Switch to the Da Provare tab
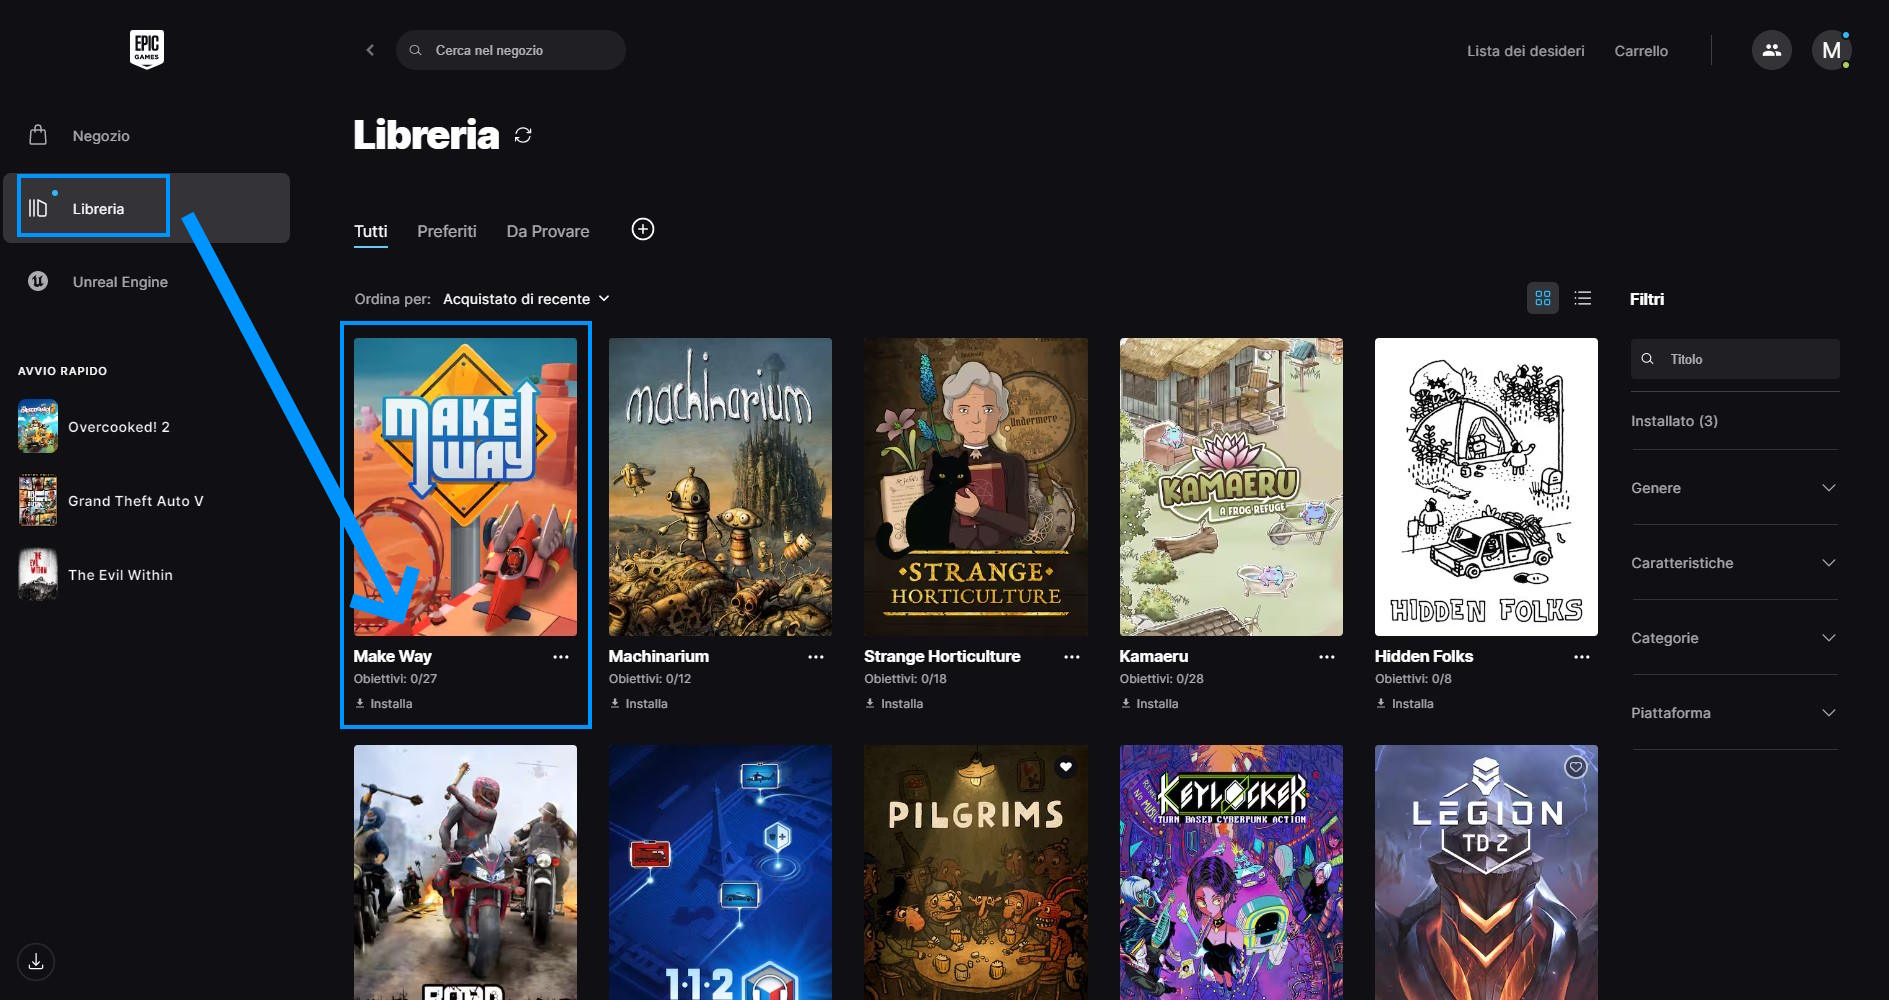This screenshot has height=1000, width=1889. [548, 231]
